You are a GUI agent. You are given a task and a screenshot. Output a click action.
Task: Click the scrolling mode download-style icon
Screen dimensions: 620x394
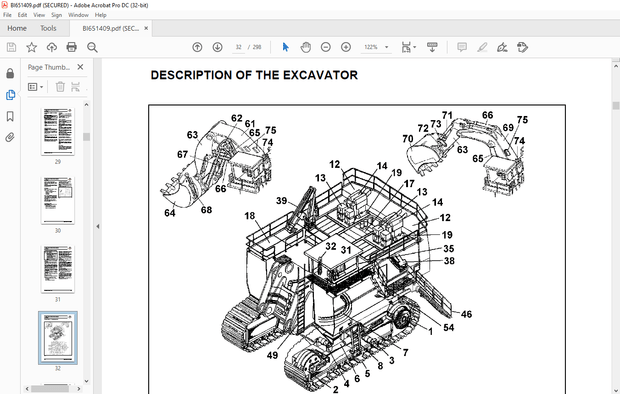click(432, 47)
